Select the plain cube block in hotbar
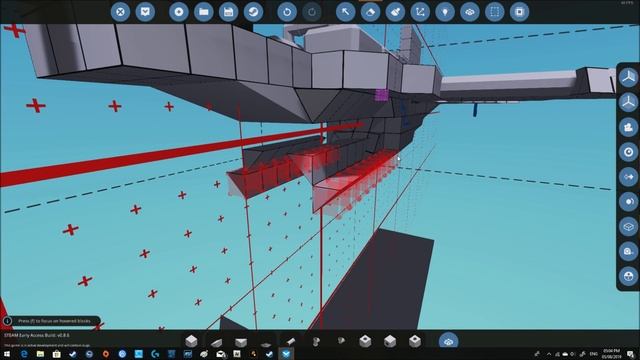 pyautogui.click(x=191, y=340)
